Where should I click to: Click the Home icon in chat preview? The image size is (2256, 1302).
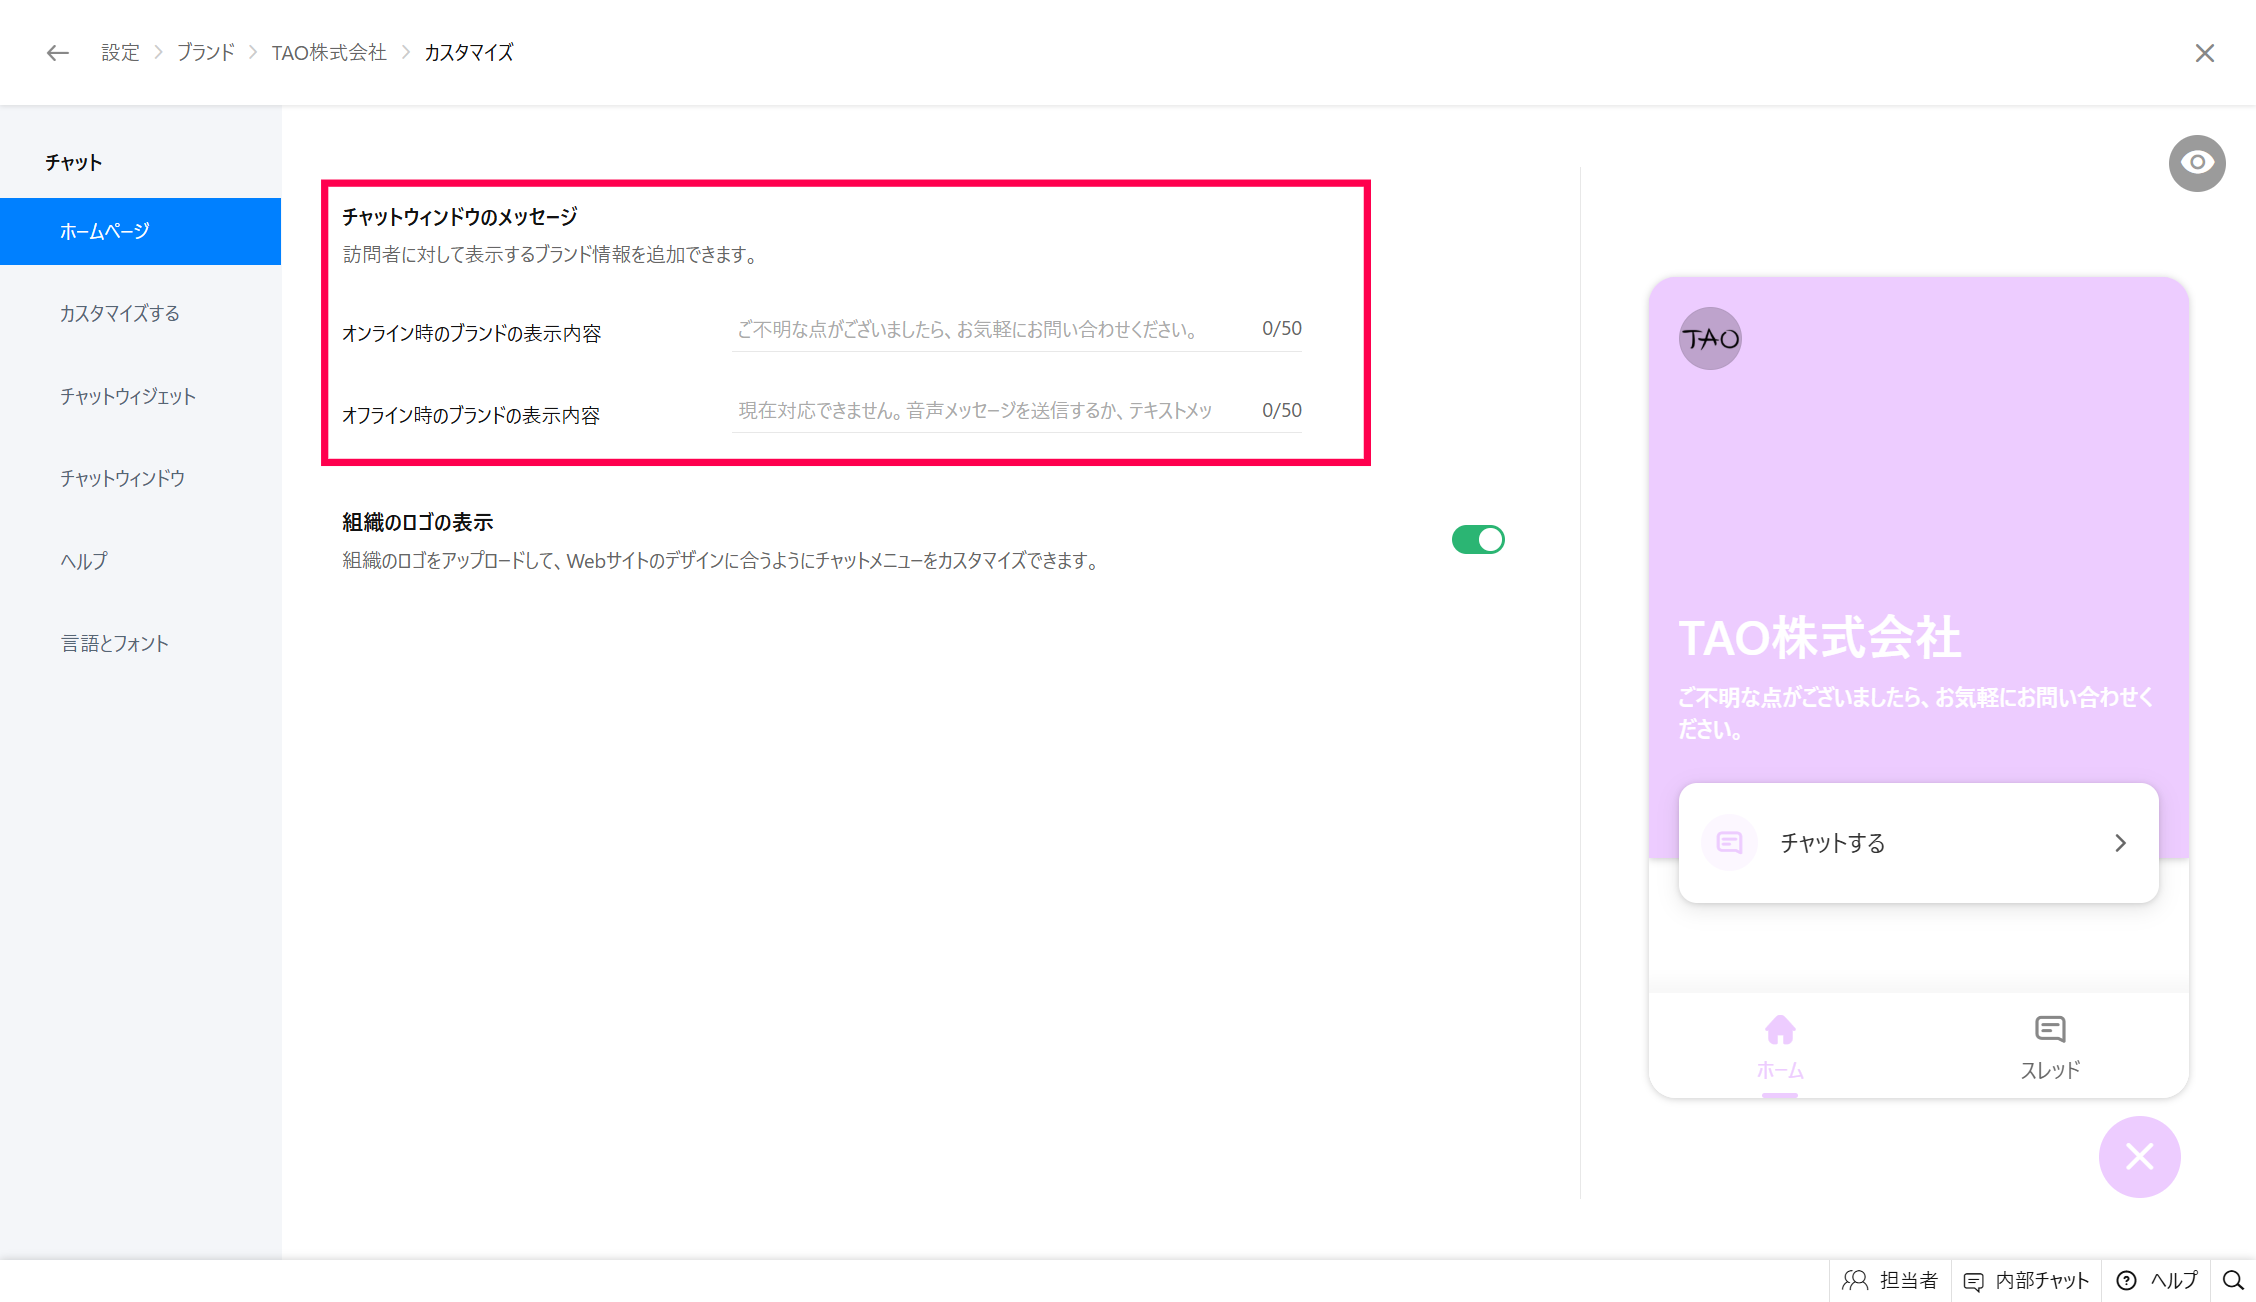1780,1030
